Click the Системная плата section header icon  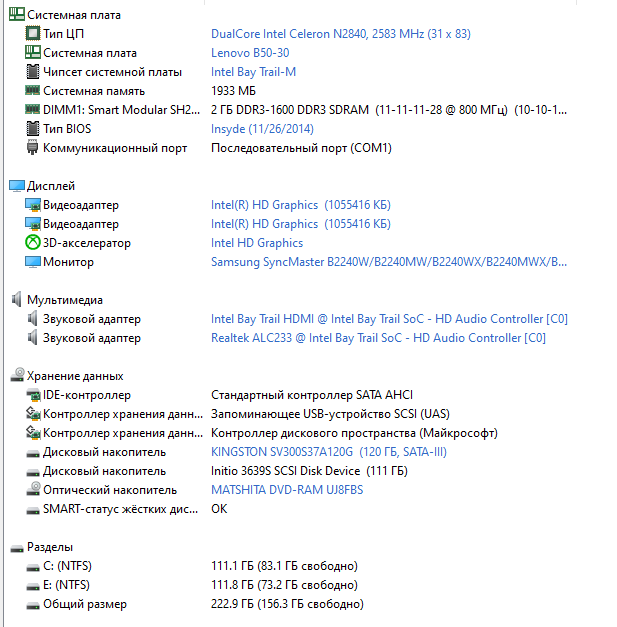17,14
